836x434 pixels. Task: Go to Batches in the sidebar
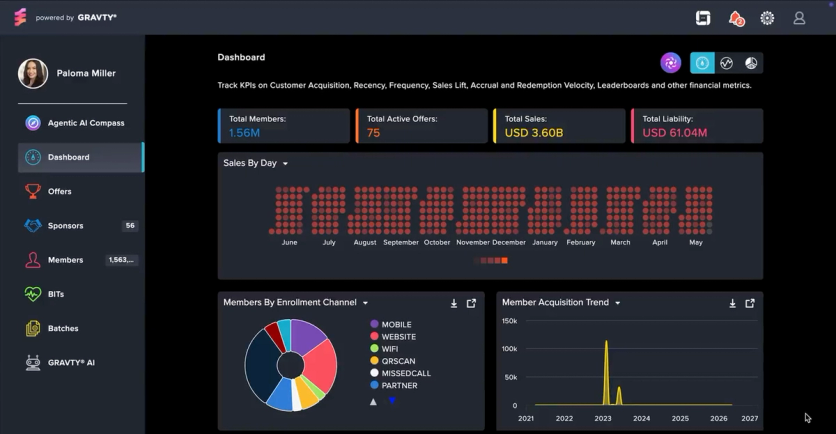81,328
